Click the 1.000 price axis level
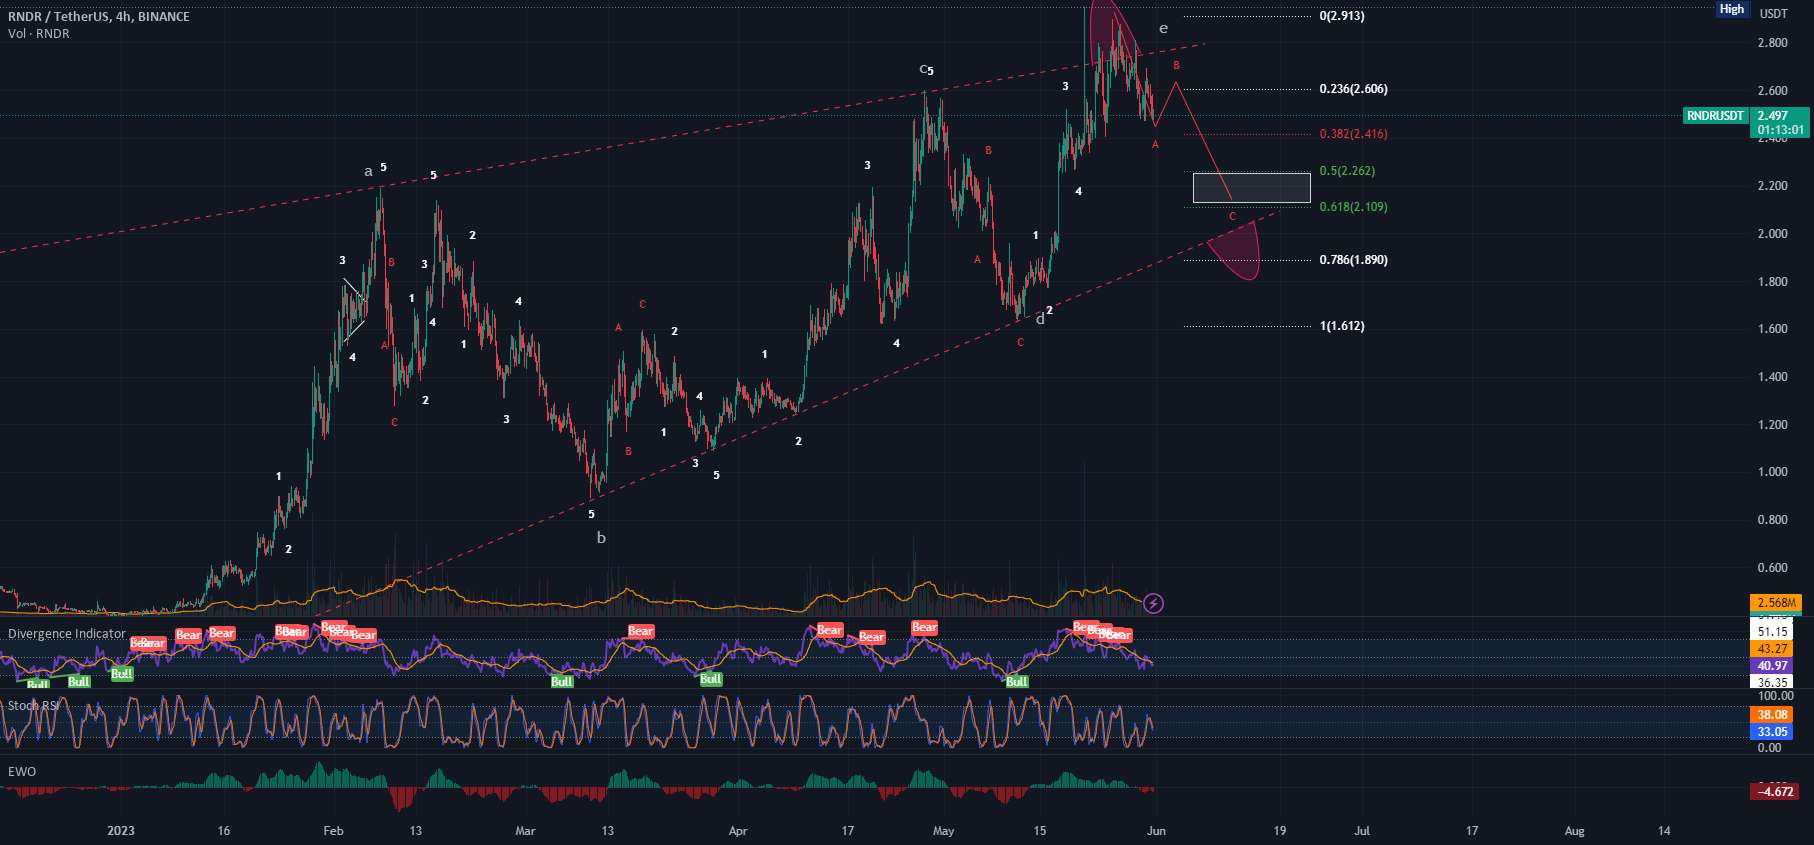 pyautogui.click(x=1773, y=472)
